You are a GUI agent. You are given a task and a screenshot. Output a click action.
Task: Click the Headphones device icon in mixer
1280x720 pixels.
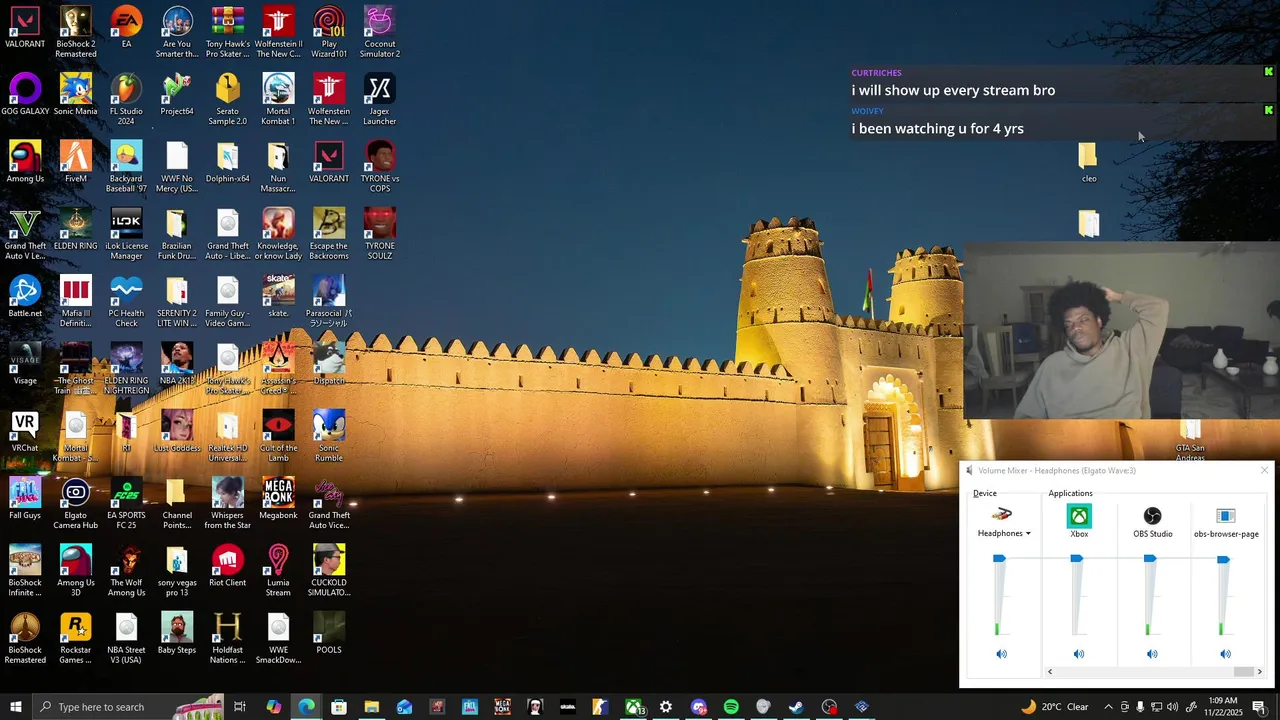1001,515
